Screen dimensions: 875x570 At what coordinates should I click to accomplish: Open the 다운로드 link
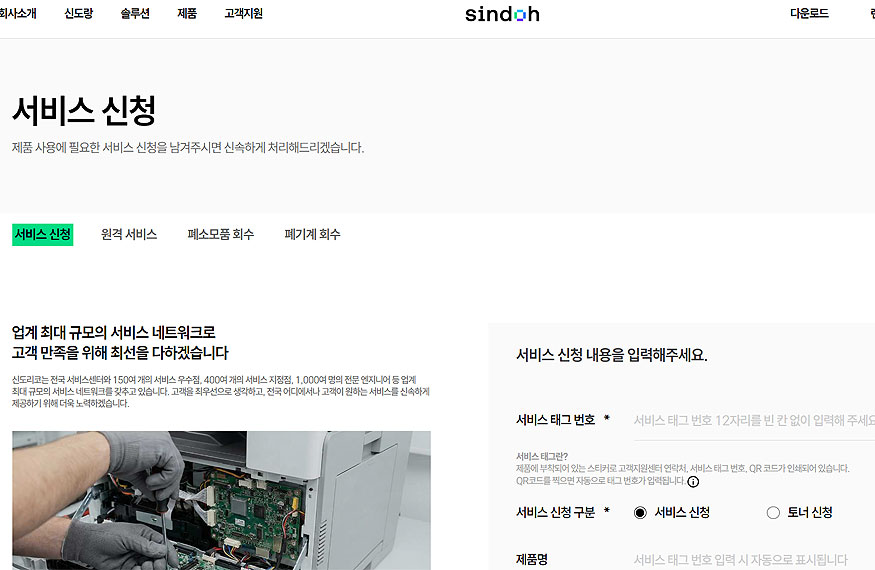point(809,13)
